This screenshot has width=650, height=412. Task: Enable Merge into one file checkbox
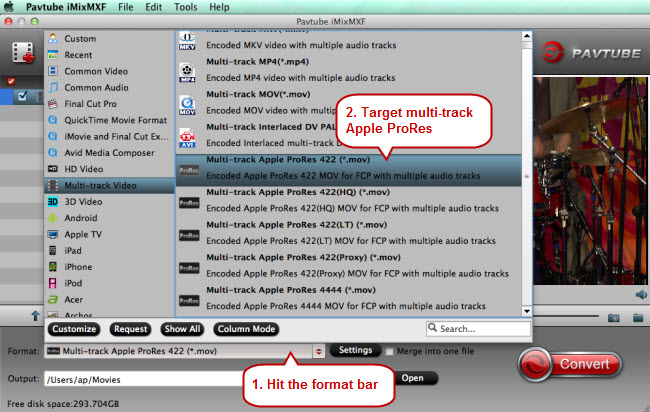(389, 351)
